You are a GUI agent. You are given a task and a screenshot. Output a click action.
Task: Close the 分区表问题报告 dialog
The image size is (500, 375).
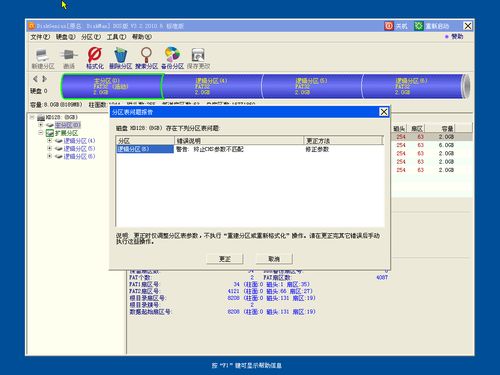[x=384, y=112]
